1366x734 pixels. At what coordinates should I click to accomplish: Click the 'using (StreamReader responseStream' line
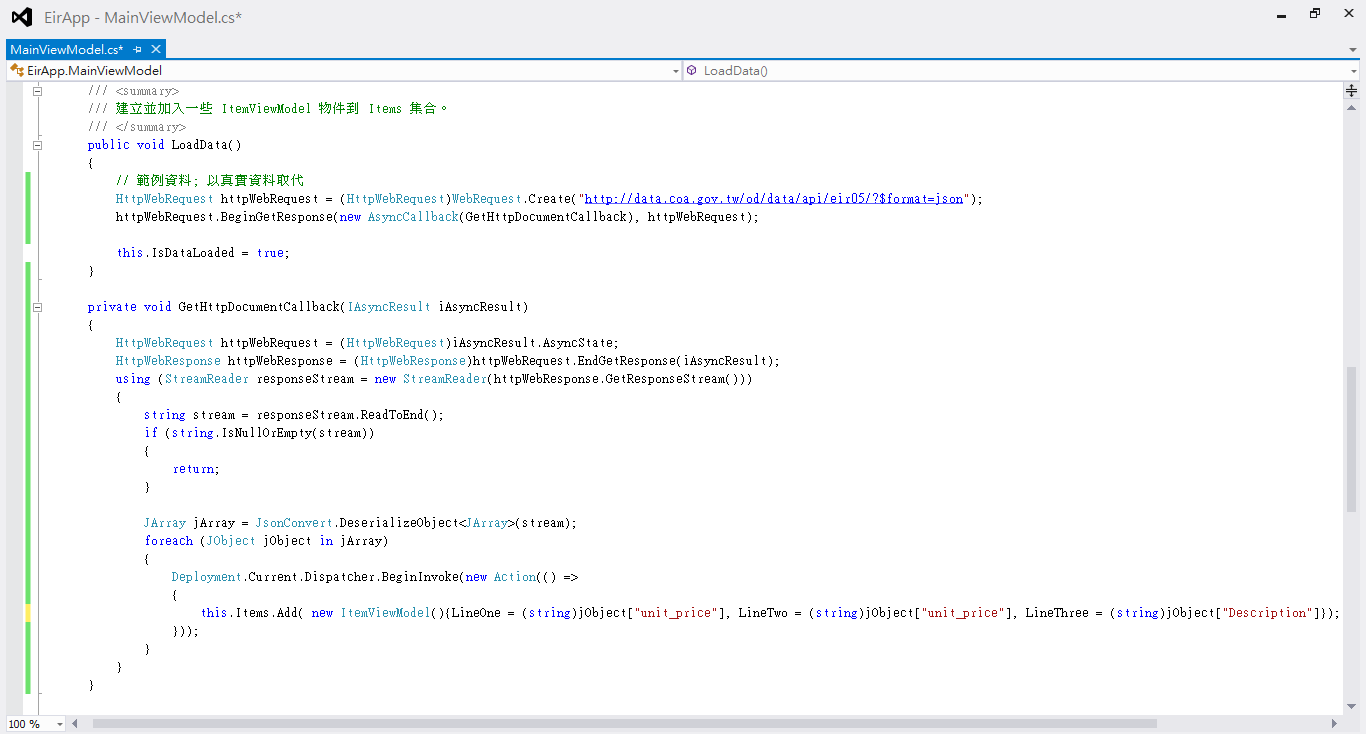[x=434, y=379]
